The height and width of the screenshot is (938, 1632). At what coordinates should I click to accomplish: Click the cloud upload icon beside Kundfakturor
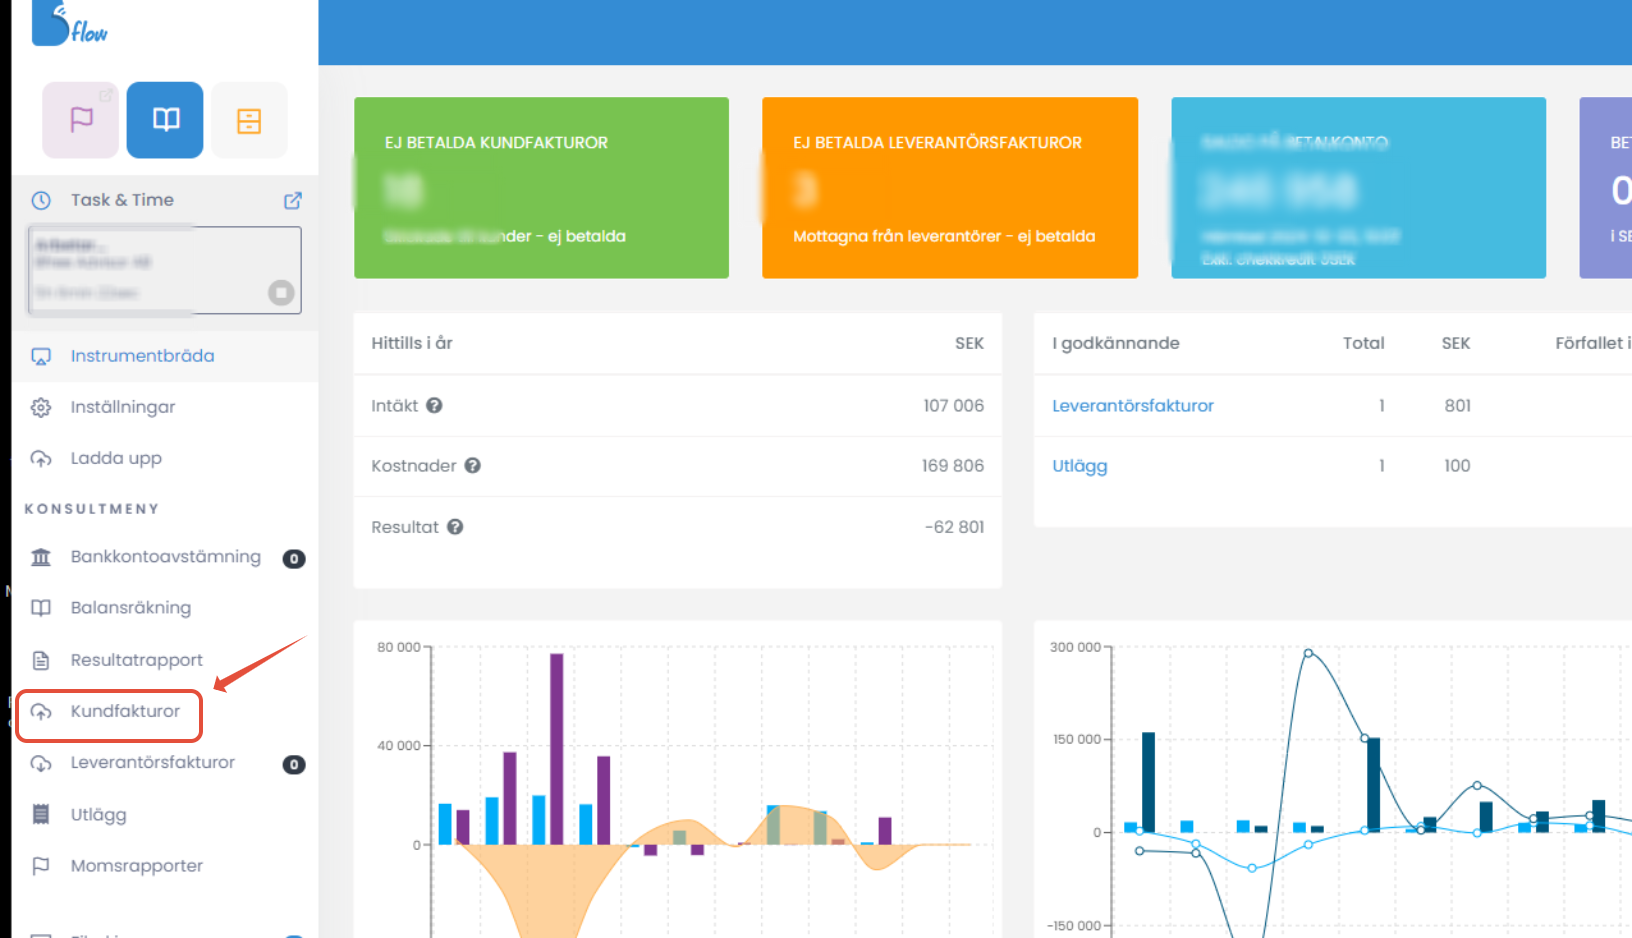pyautogui.click(x=41, y=712)
